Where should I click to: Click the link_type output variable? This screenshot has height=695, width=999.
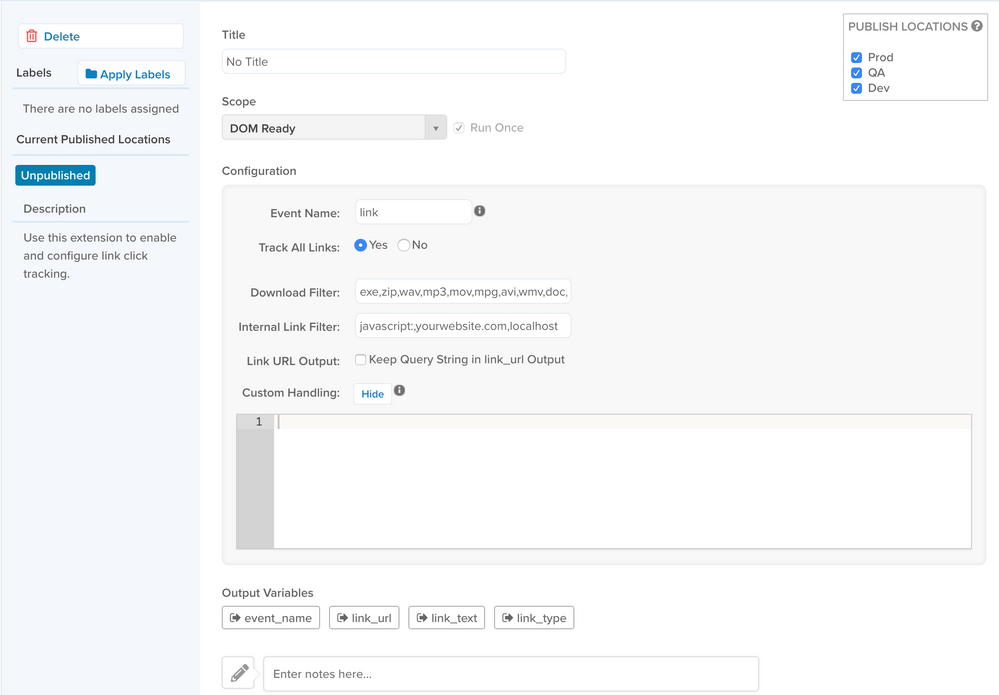click(534, 618)
